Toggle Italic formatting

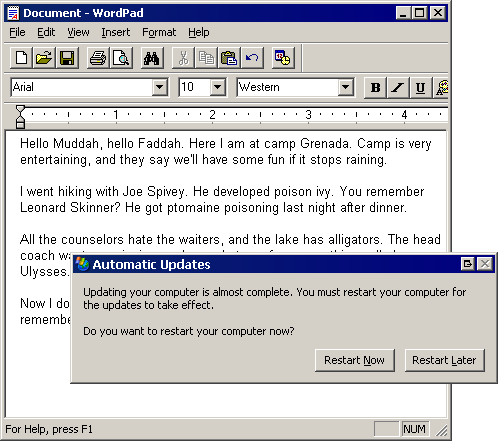point(398,88)
